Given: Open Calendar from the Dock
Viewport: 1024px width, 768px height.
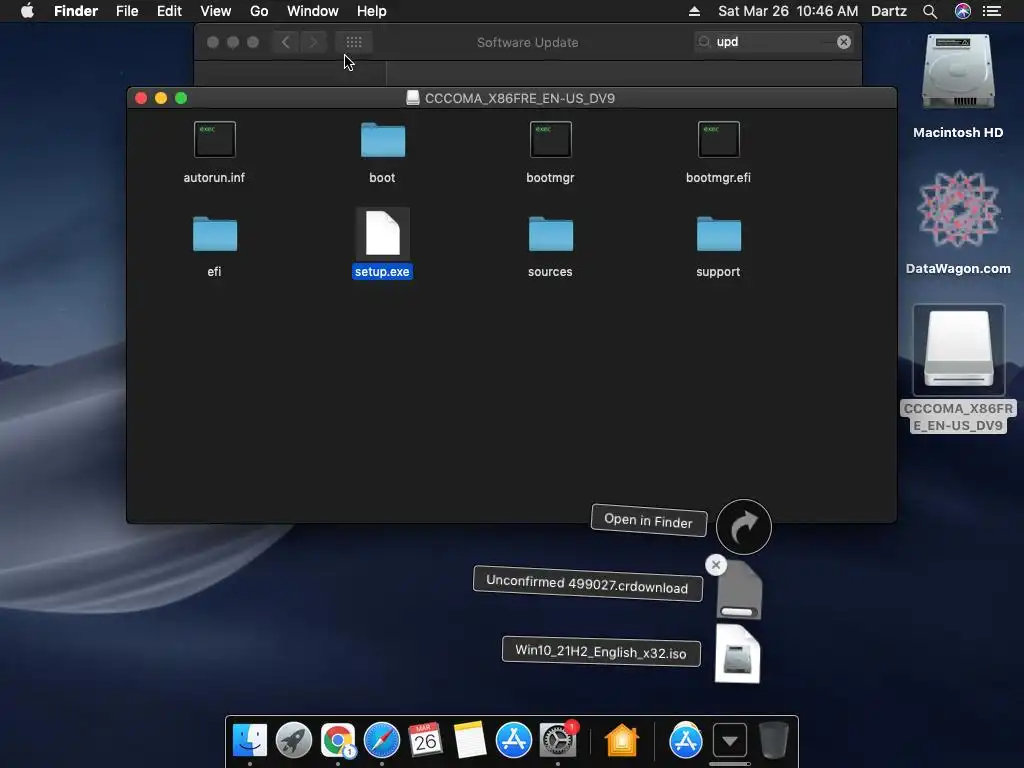Looking at the screenshot, I should click(425, 740).
